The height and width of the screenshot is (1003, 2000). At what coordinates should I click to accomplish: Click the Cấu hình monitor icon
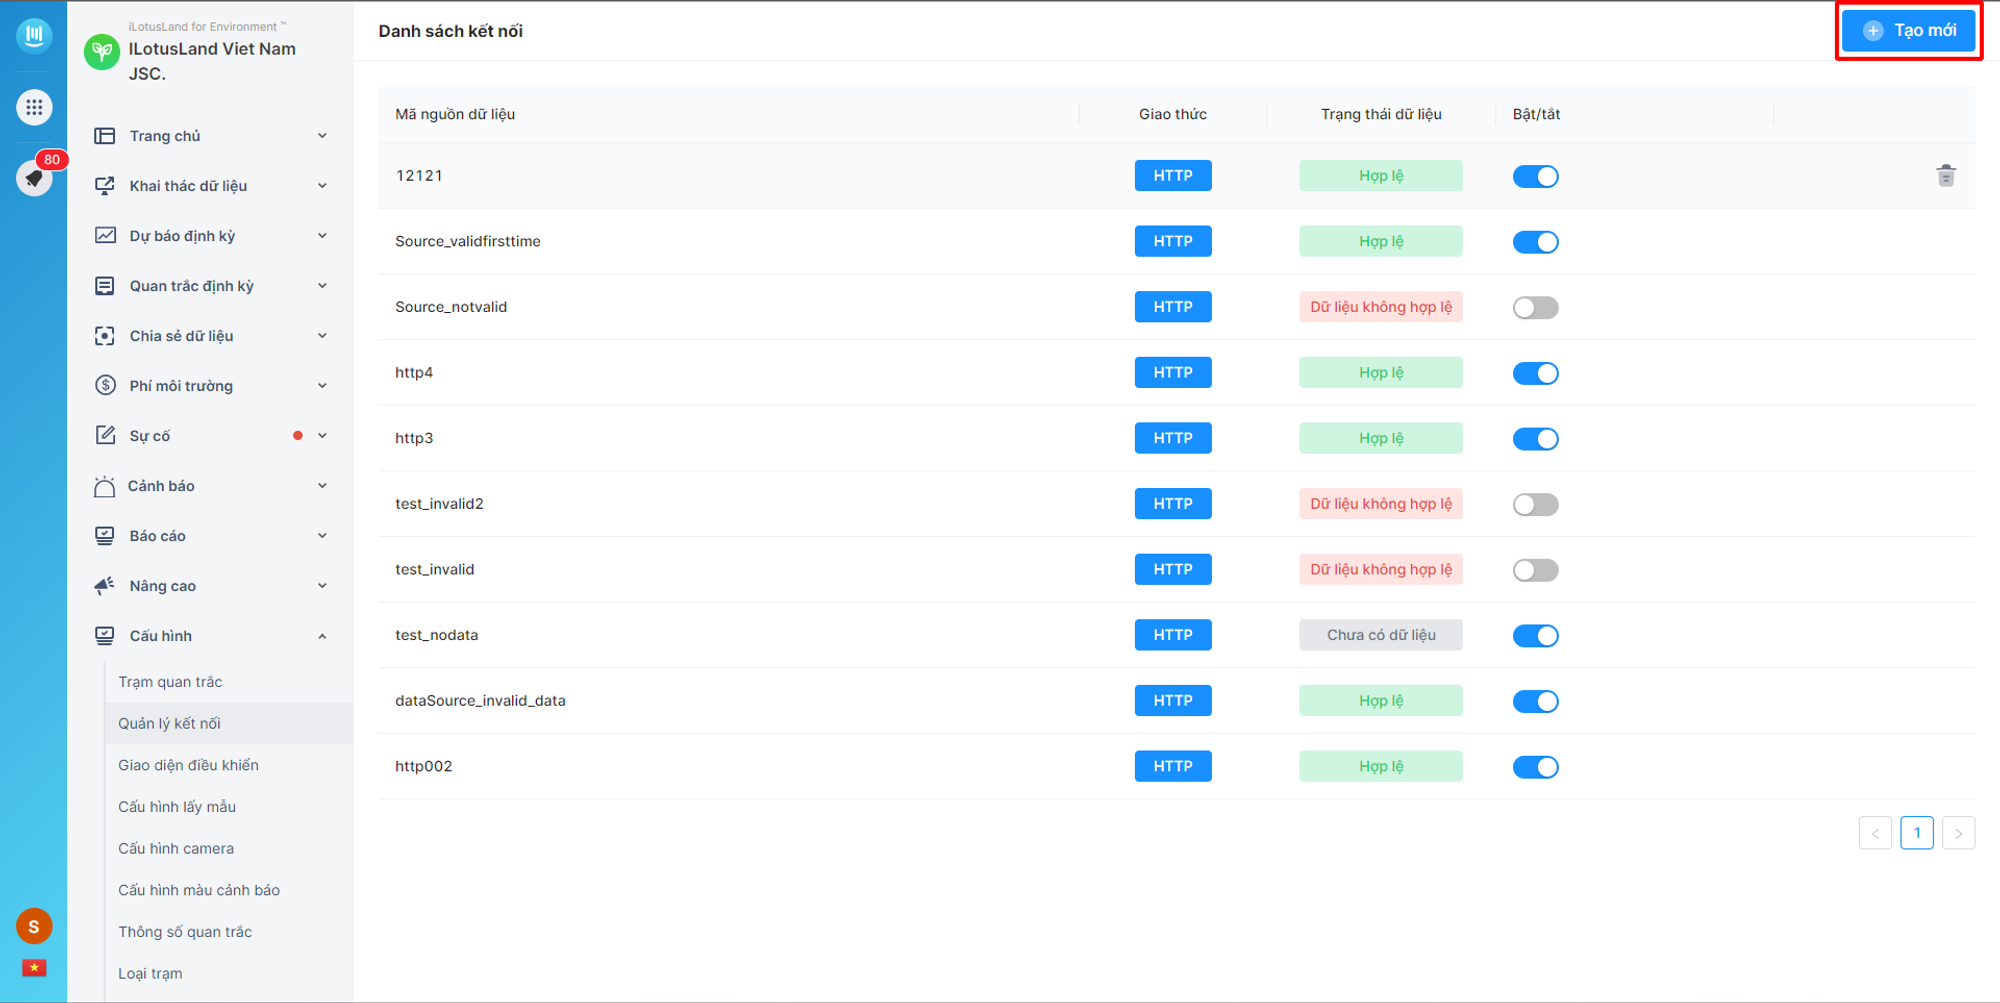[x=105, y=636]
